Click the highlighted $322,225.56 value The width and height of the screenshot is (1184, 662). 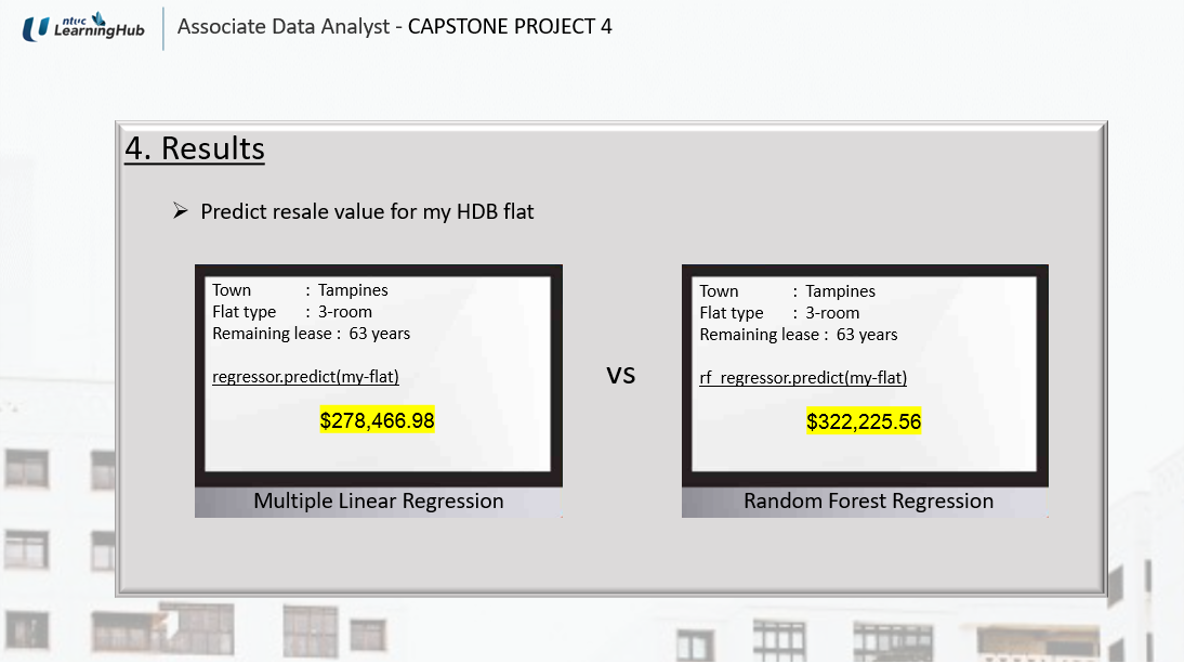pos(864,421)
